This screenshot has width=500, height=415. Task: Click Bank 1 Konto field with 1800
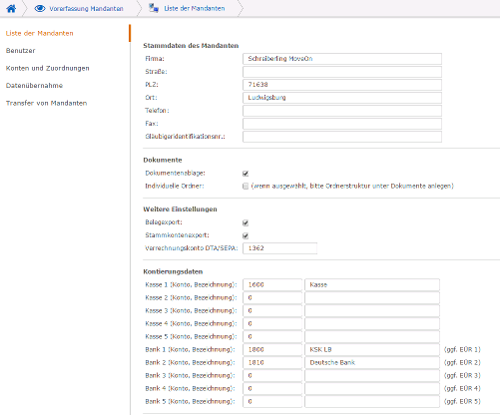[x=272, y=350]
